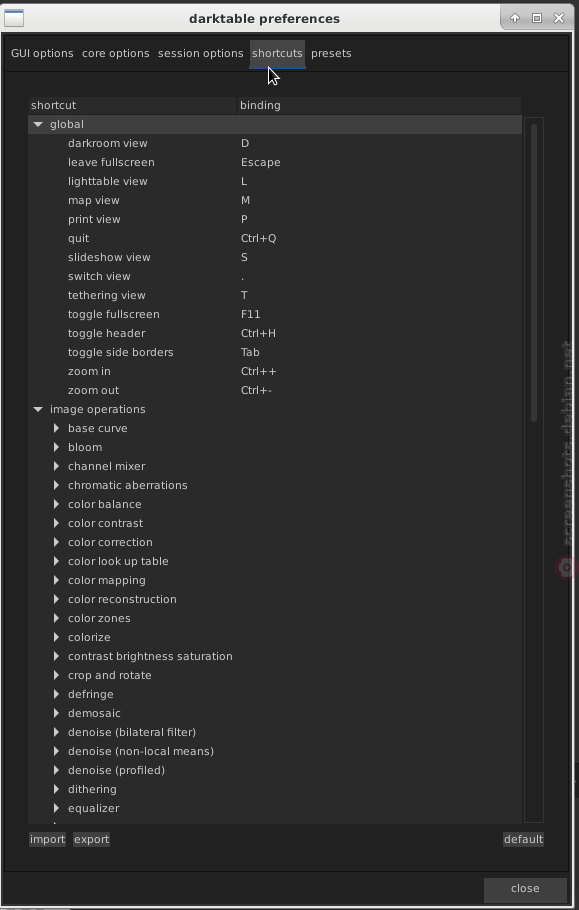Close the preferences with the close button

(x=525, y=889)
